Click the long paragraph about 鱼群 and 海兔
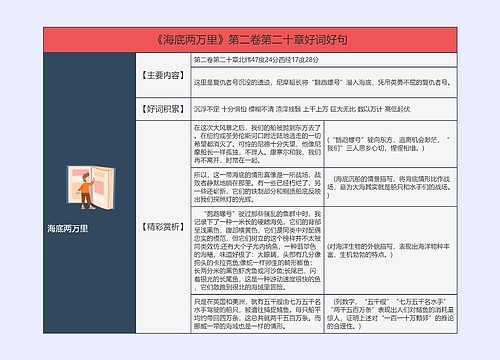 [x=257, y=250]
